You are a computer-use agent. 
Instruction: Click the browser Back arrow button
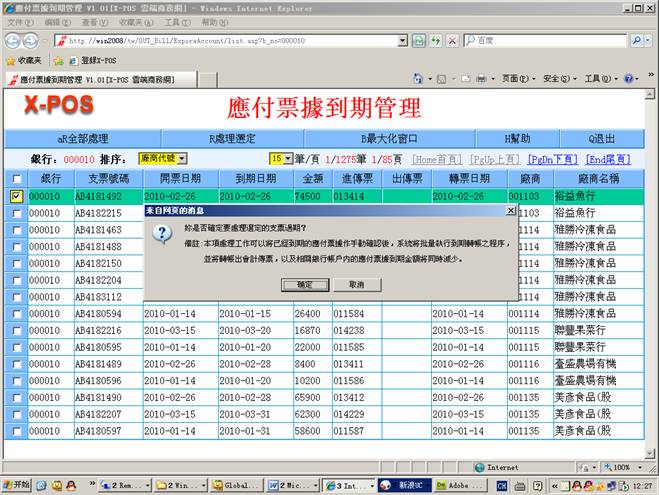pos(13,40)
